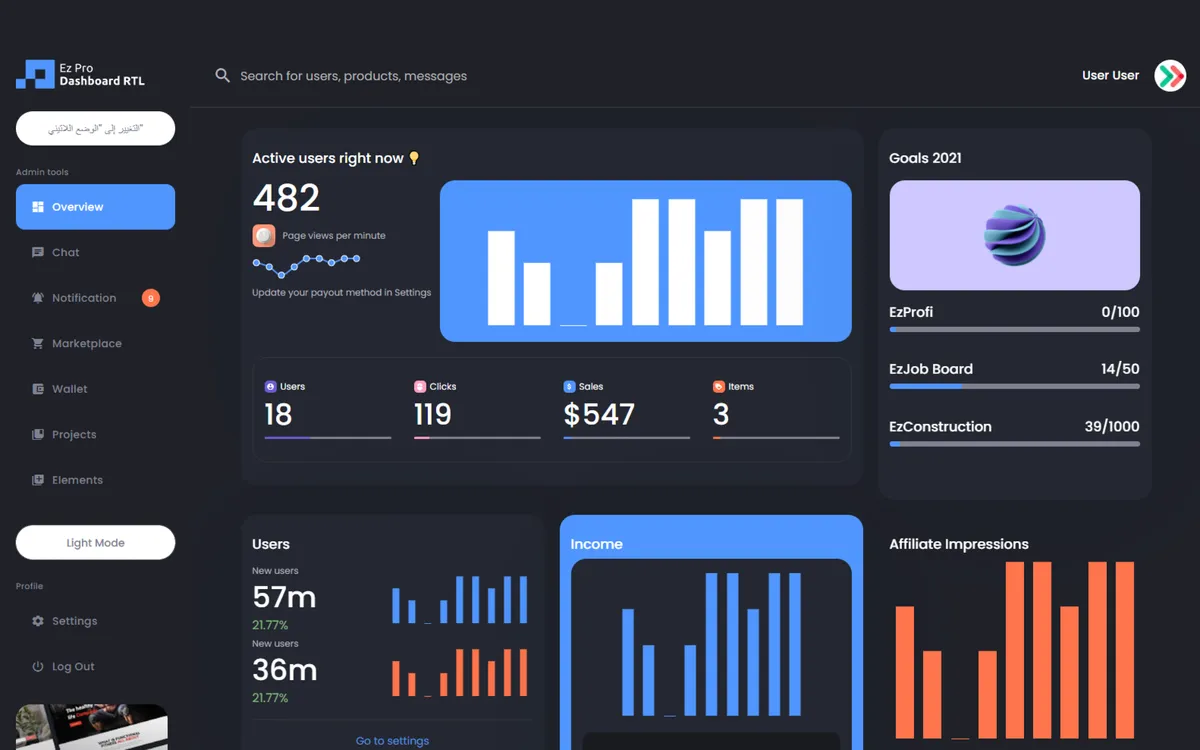Open the Chat menu item
The image size is (1200, 750).
tap(95, 252)
